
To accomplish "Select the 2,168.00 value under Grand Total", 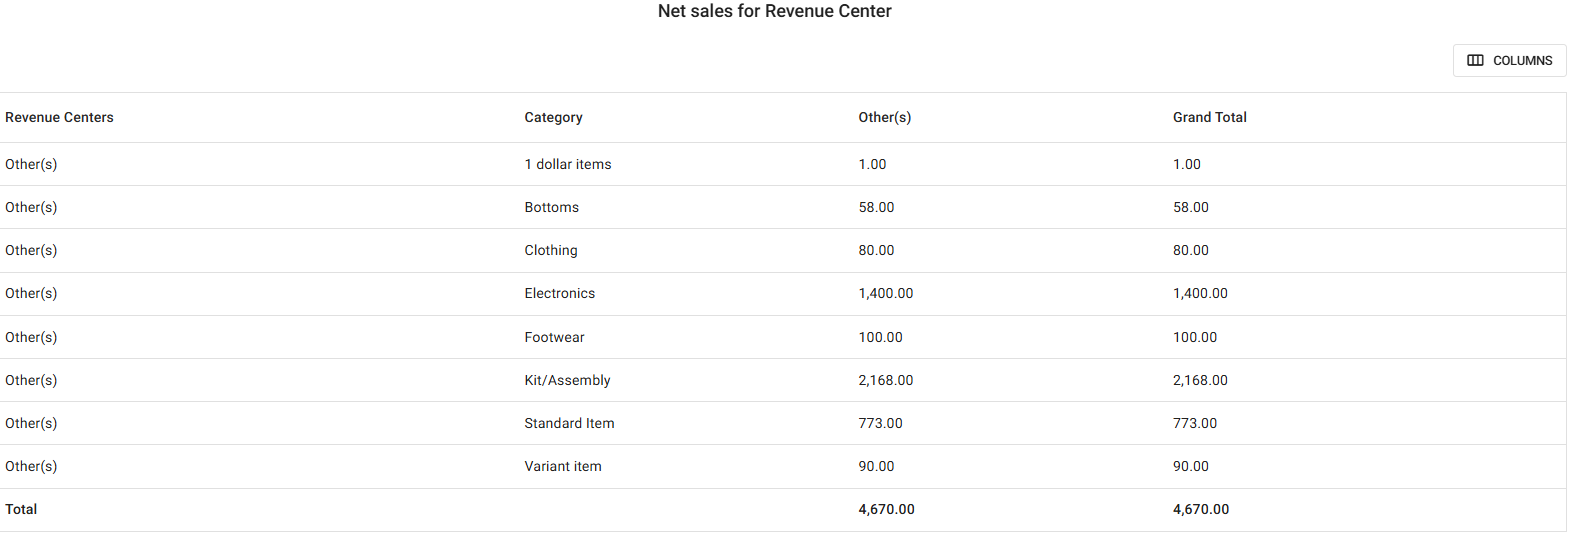I will (1199, 381).
